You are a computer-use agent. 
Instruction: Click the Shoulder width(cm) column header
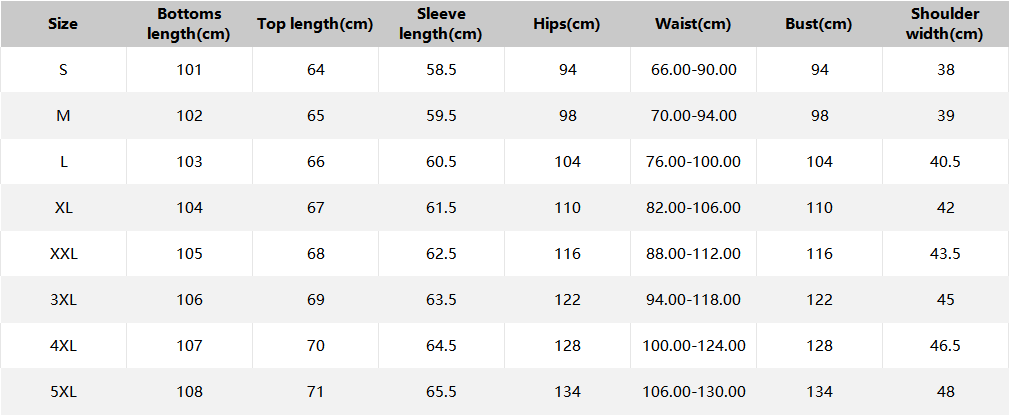coord(945,24)
